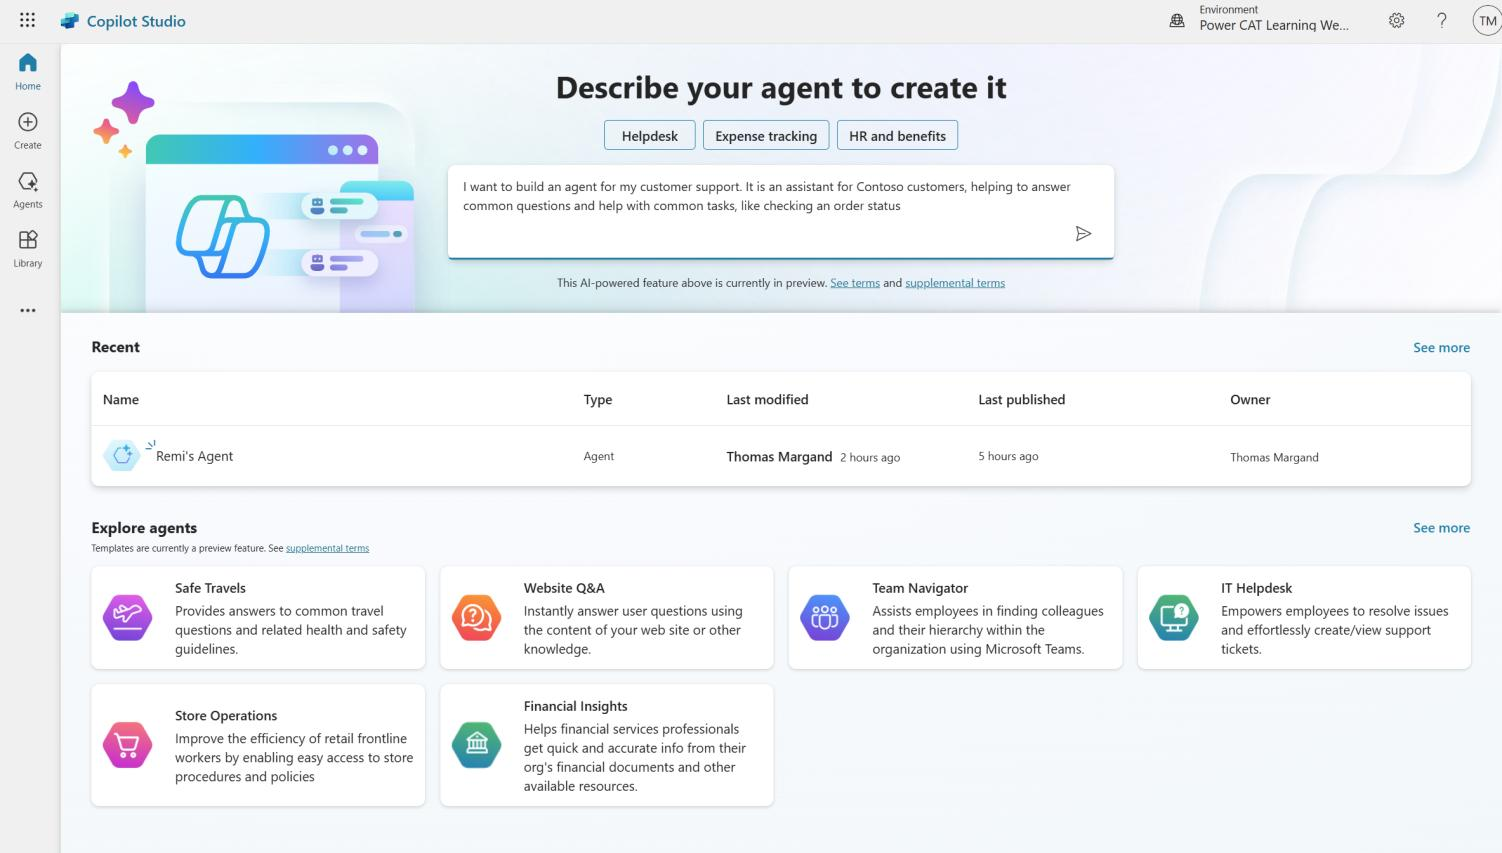Open Agents in the left navigation
The image size is (1502, 853).
(28, 189)
